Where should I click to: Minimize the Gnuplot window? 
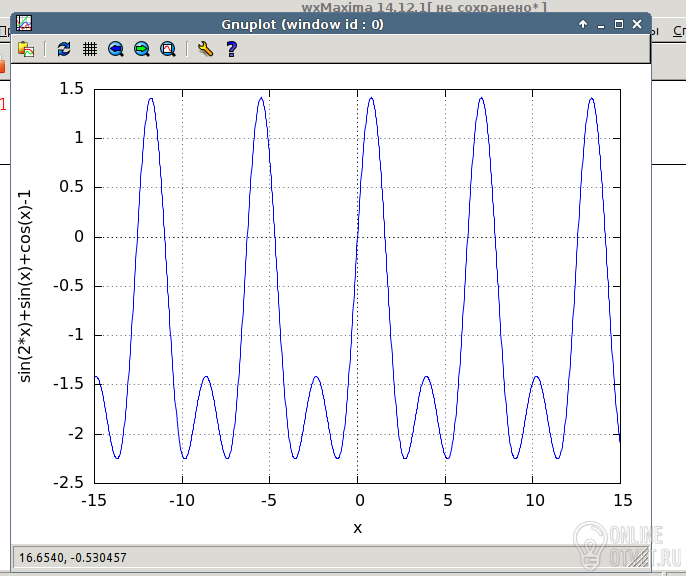tap(601, 25)
